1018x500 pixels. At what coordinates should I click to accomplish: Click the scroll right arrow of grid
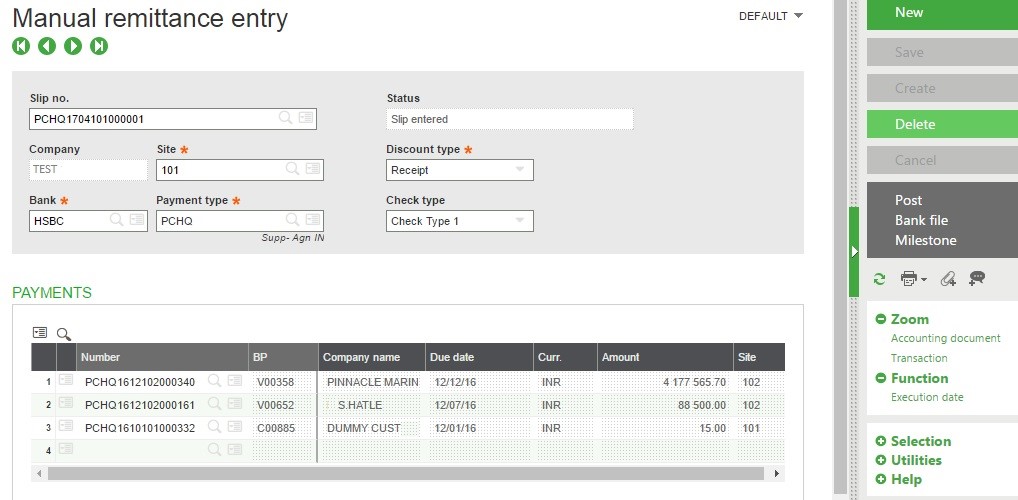(776, 474)
